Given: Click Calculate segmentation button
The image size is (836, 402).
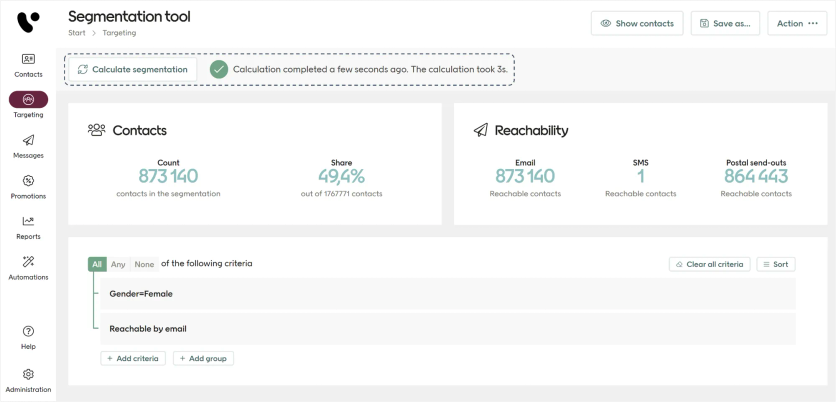Looking at the screenshot, I should point(132,69).
